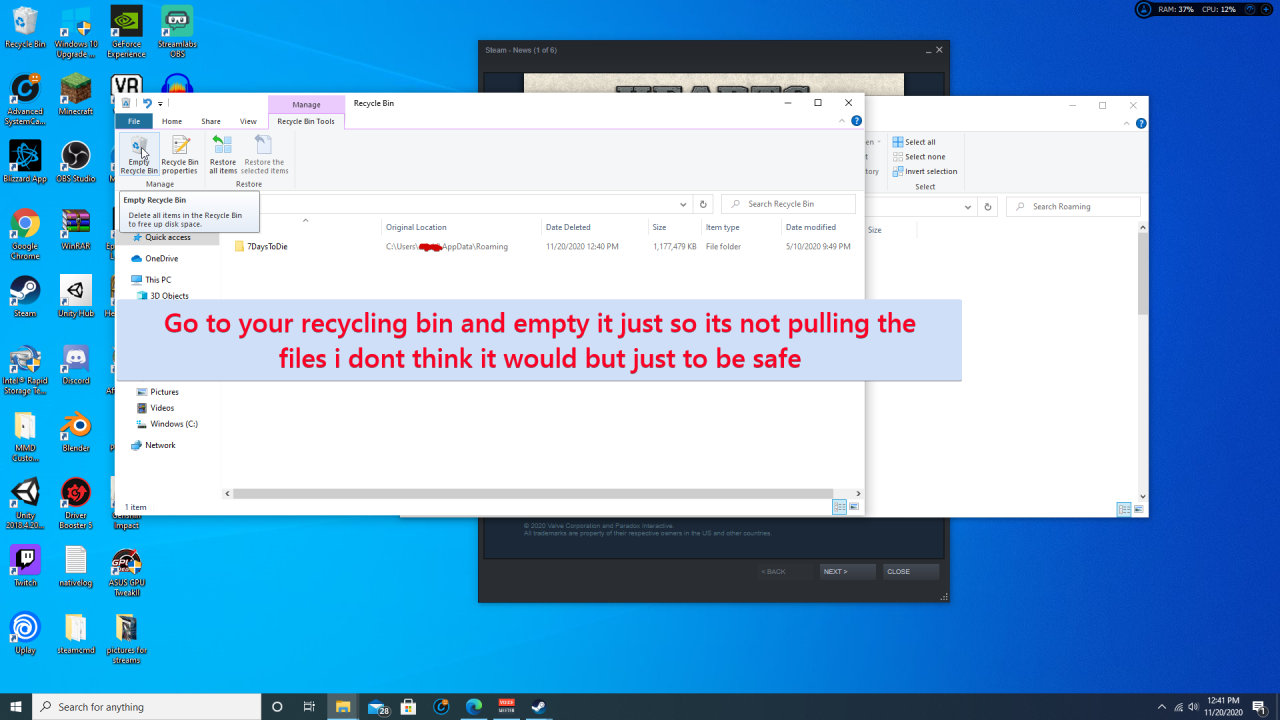Switch Recycle Bin to details view
The height and width of the screenshot is (720, 1280).
tap(839, 507)
